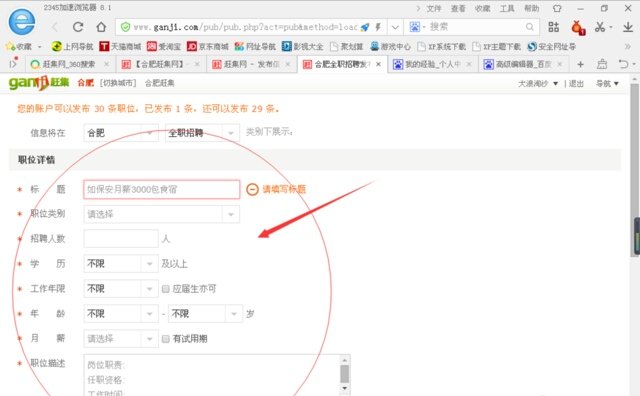Open the 导航 navigation dropdown
The height and width of the screenshot is (396, 640).
click(607, 84)
